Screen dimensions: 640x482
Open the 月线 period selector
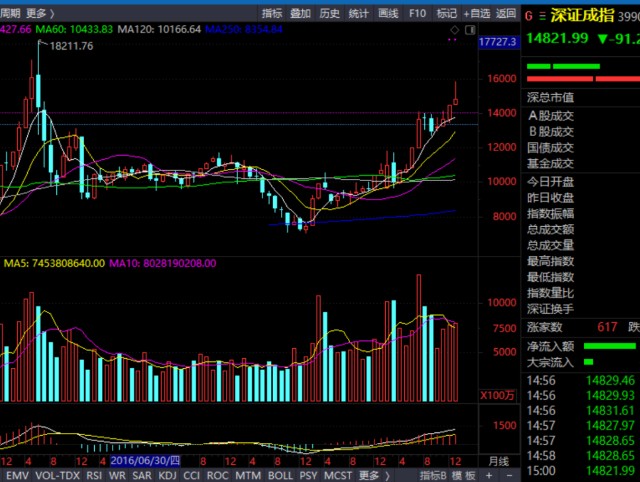[498, 460]
